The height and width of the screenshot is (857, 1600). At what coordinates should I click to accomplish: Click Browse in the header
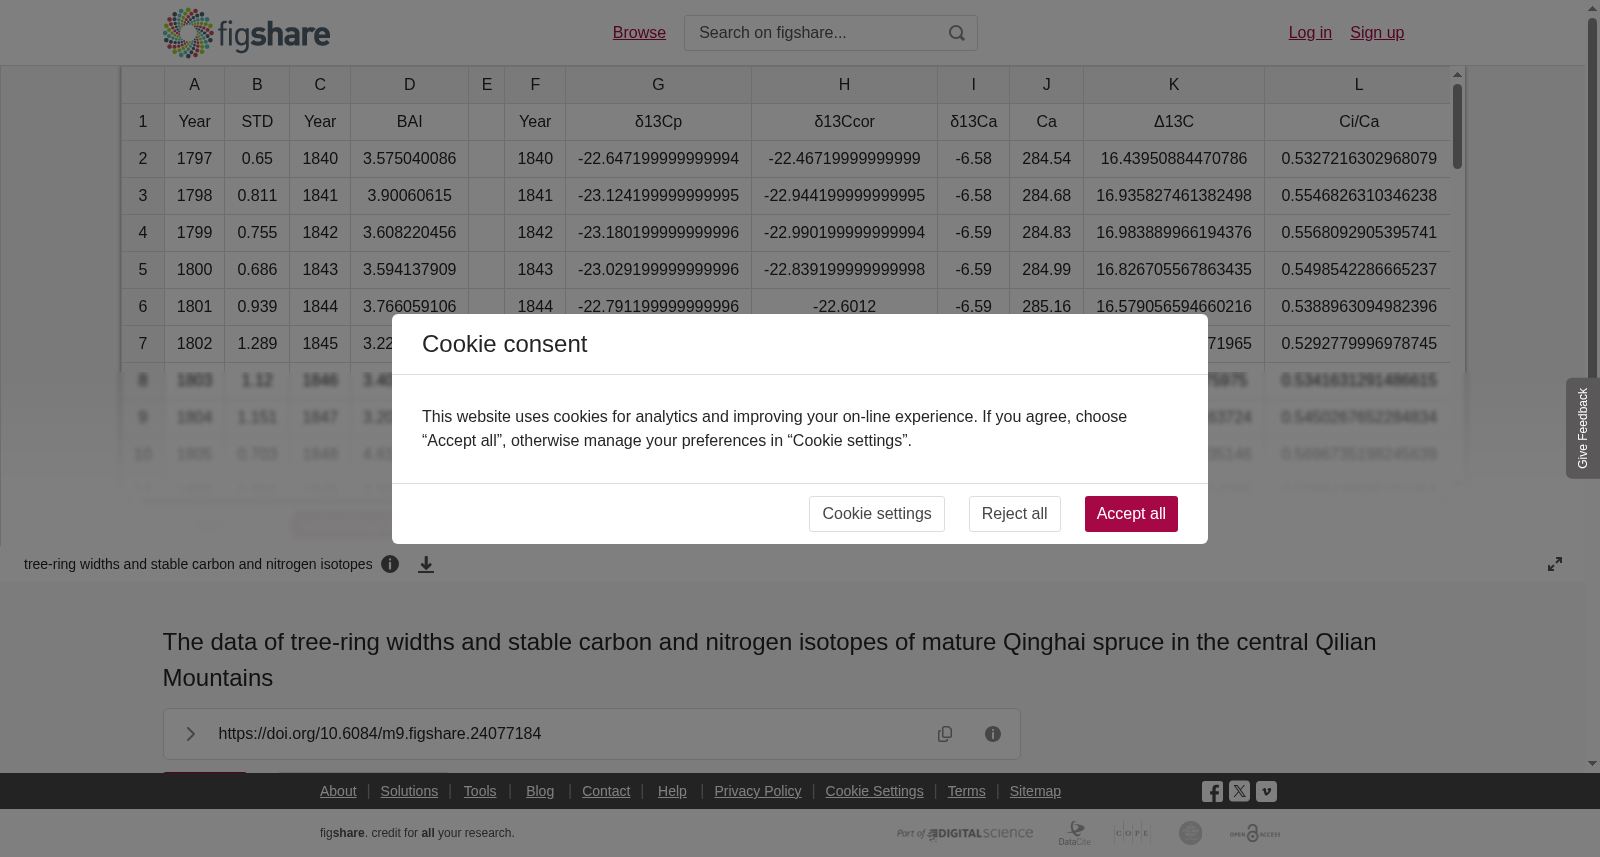point(639,33)
